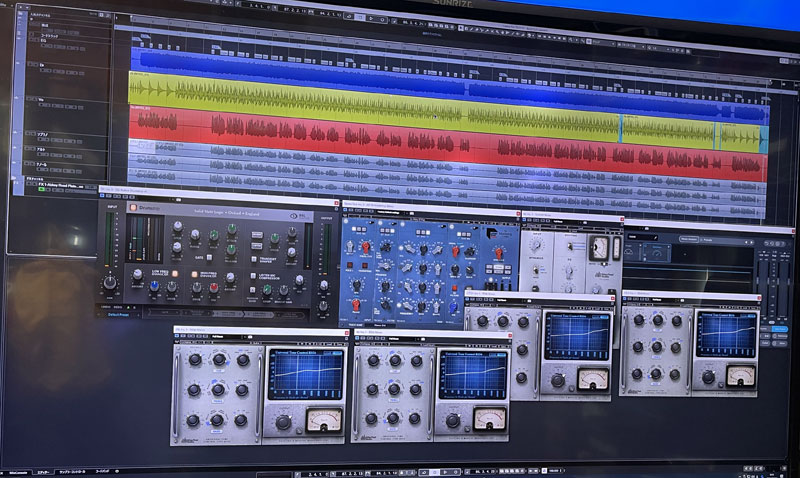Screen dimensions: 800x478
Task: Click the EQ curve display of leftmost passive EQ
Action: 306,373
